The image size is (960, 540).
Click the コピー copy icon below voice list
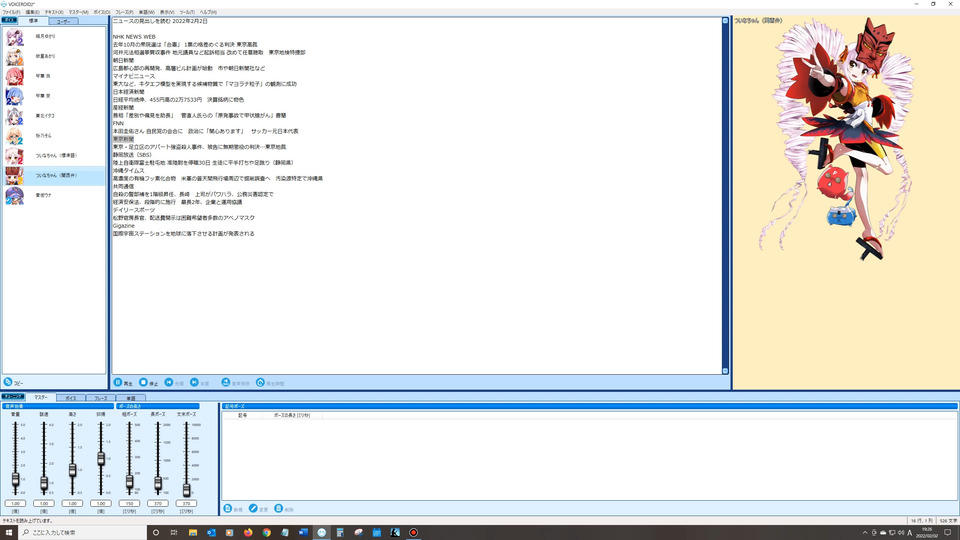coord(8,381)
